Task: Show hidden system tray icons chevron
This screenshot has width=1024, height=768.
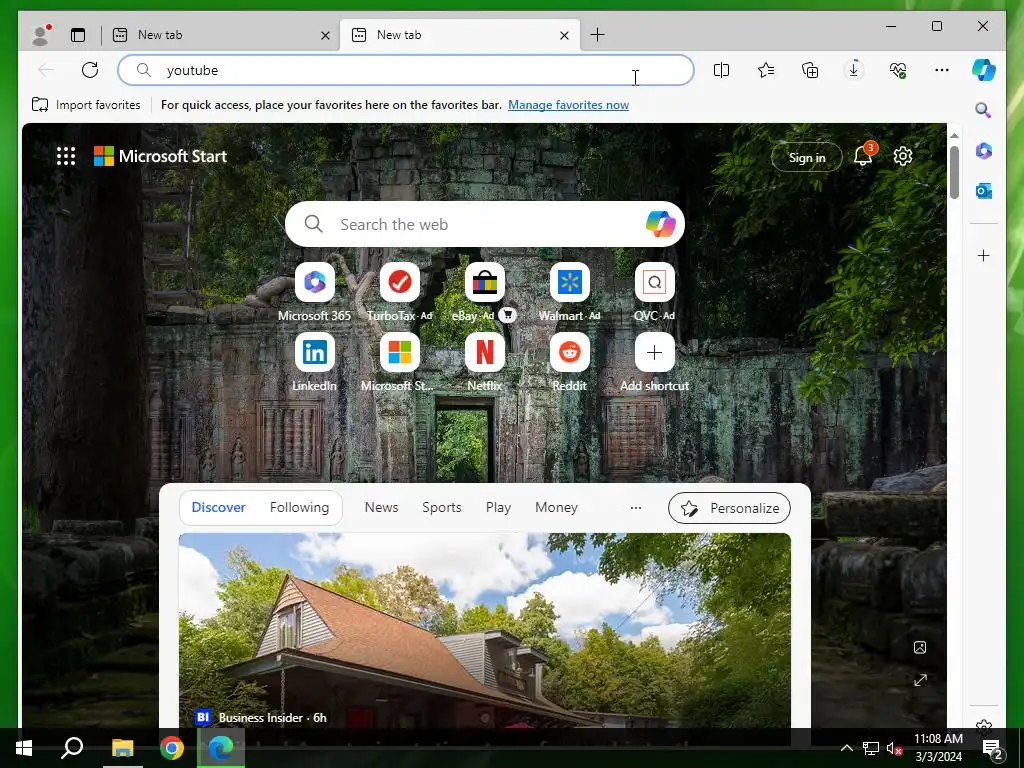Action: click(846, 748)
